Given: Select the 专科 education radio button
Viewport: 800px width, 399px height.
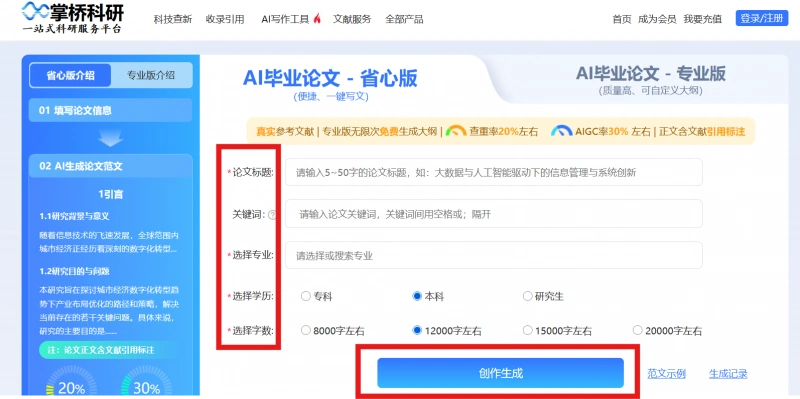Looking at the screenshot, I should tap(306, 296).
